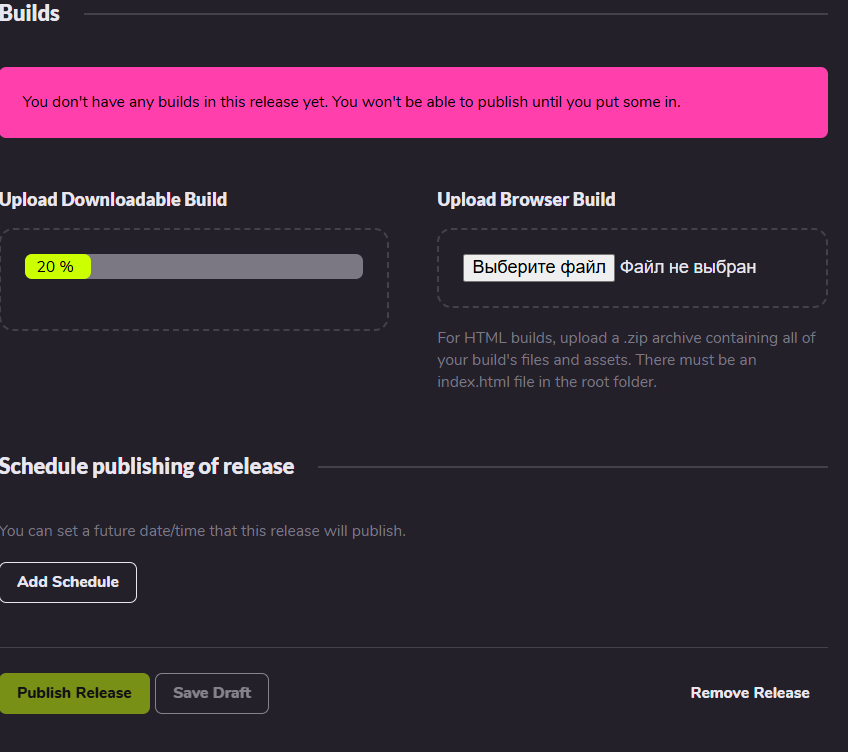Click empty area below the downloadable build progress bar
The width and height of the screenshot is (848, 752).
pos(194,306)
